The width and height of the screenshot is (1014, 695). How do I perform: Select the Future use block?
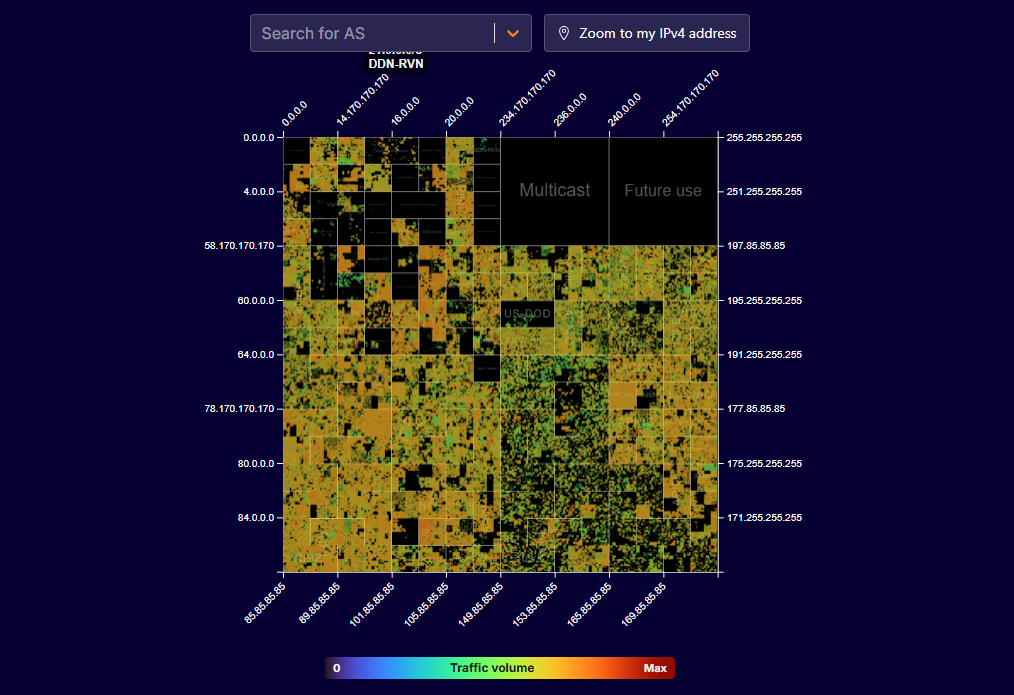click(663, 190)
